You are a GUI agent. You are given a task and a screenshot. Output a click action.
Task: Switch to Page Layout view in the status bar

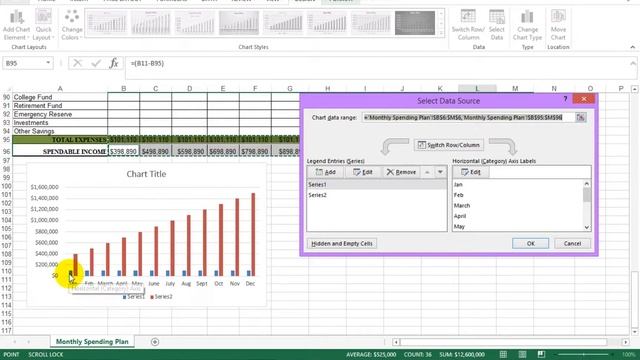coord(522,354)
